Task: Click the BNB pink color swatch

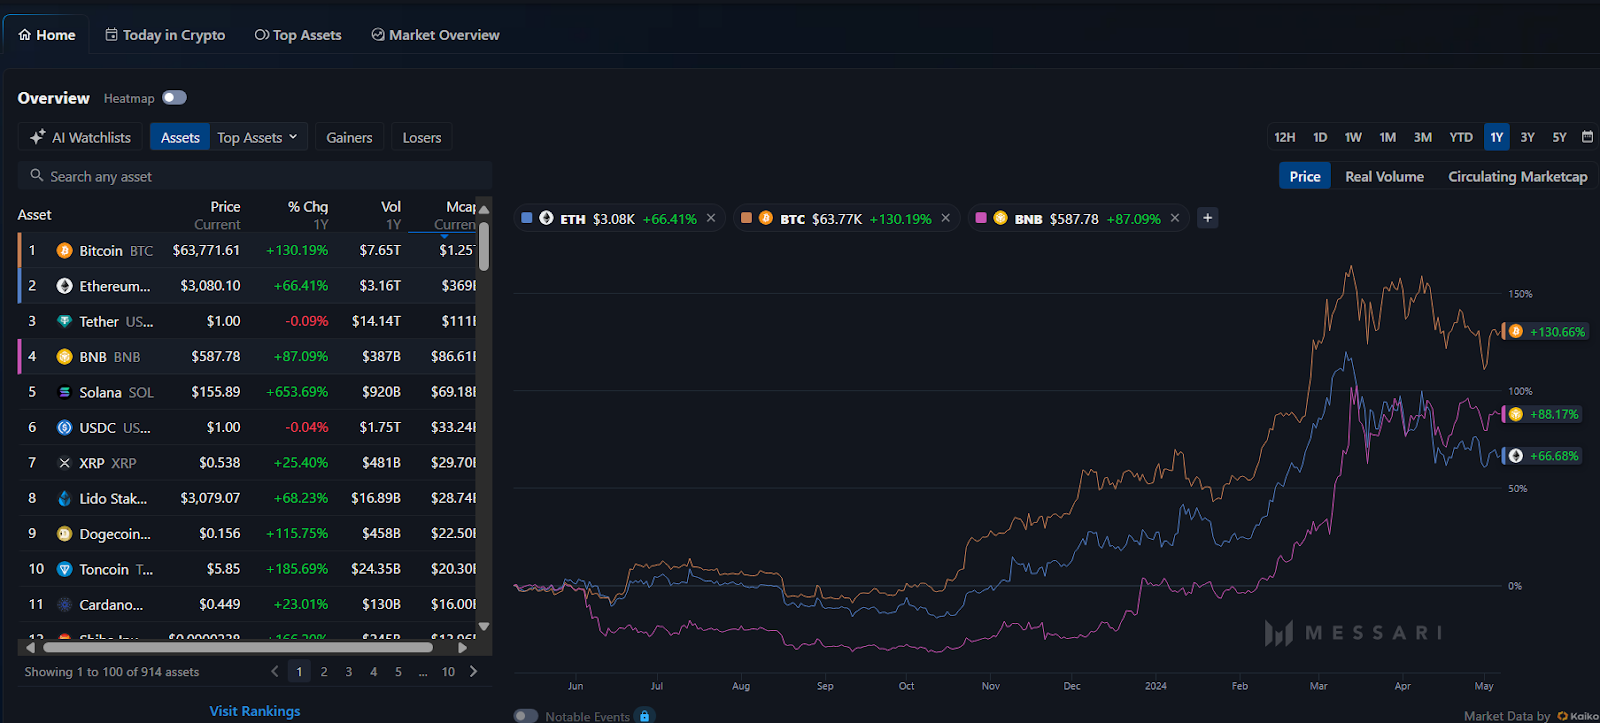Action: [x=981, y=218]
